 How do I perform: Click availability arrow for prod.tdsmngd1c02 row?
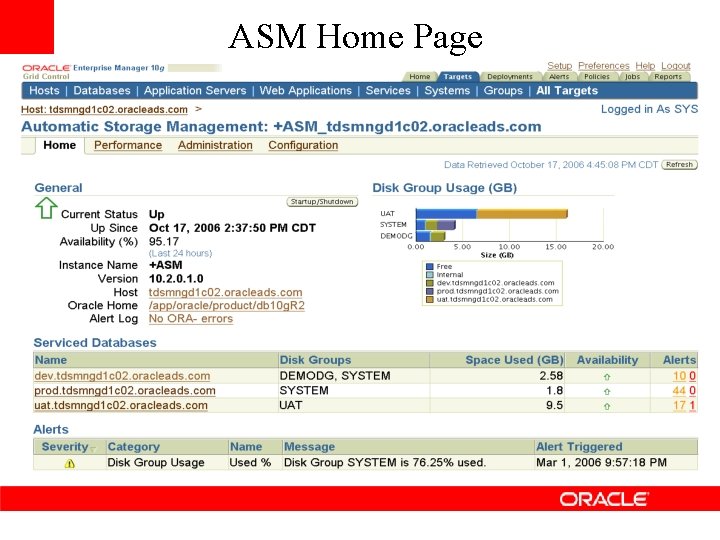tap(607, 392)
